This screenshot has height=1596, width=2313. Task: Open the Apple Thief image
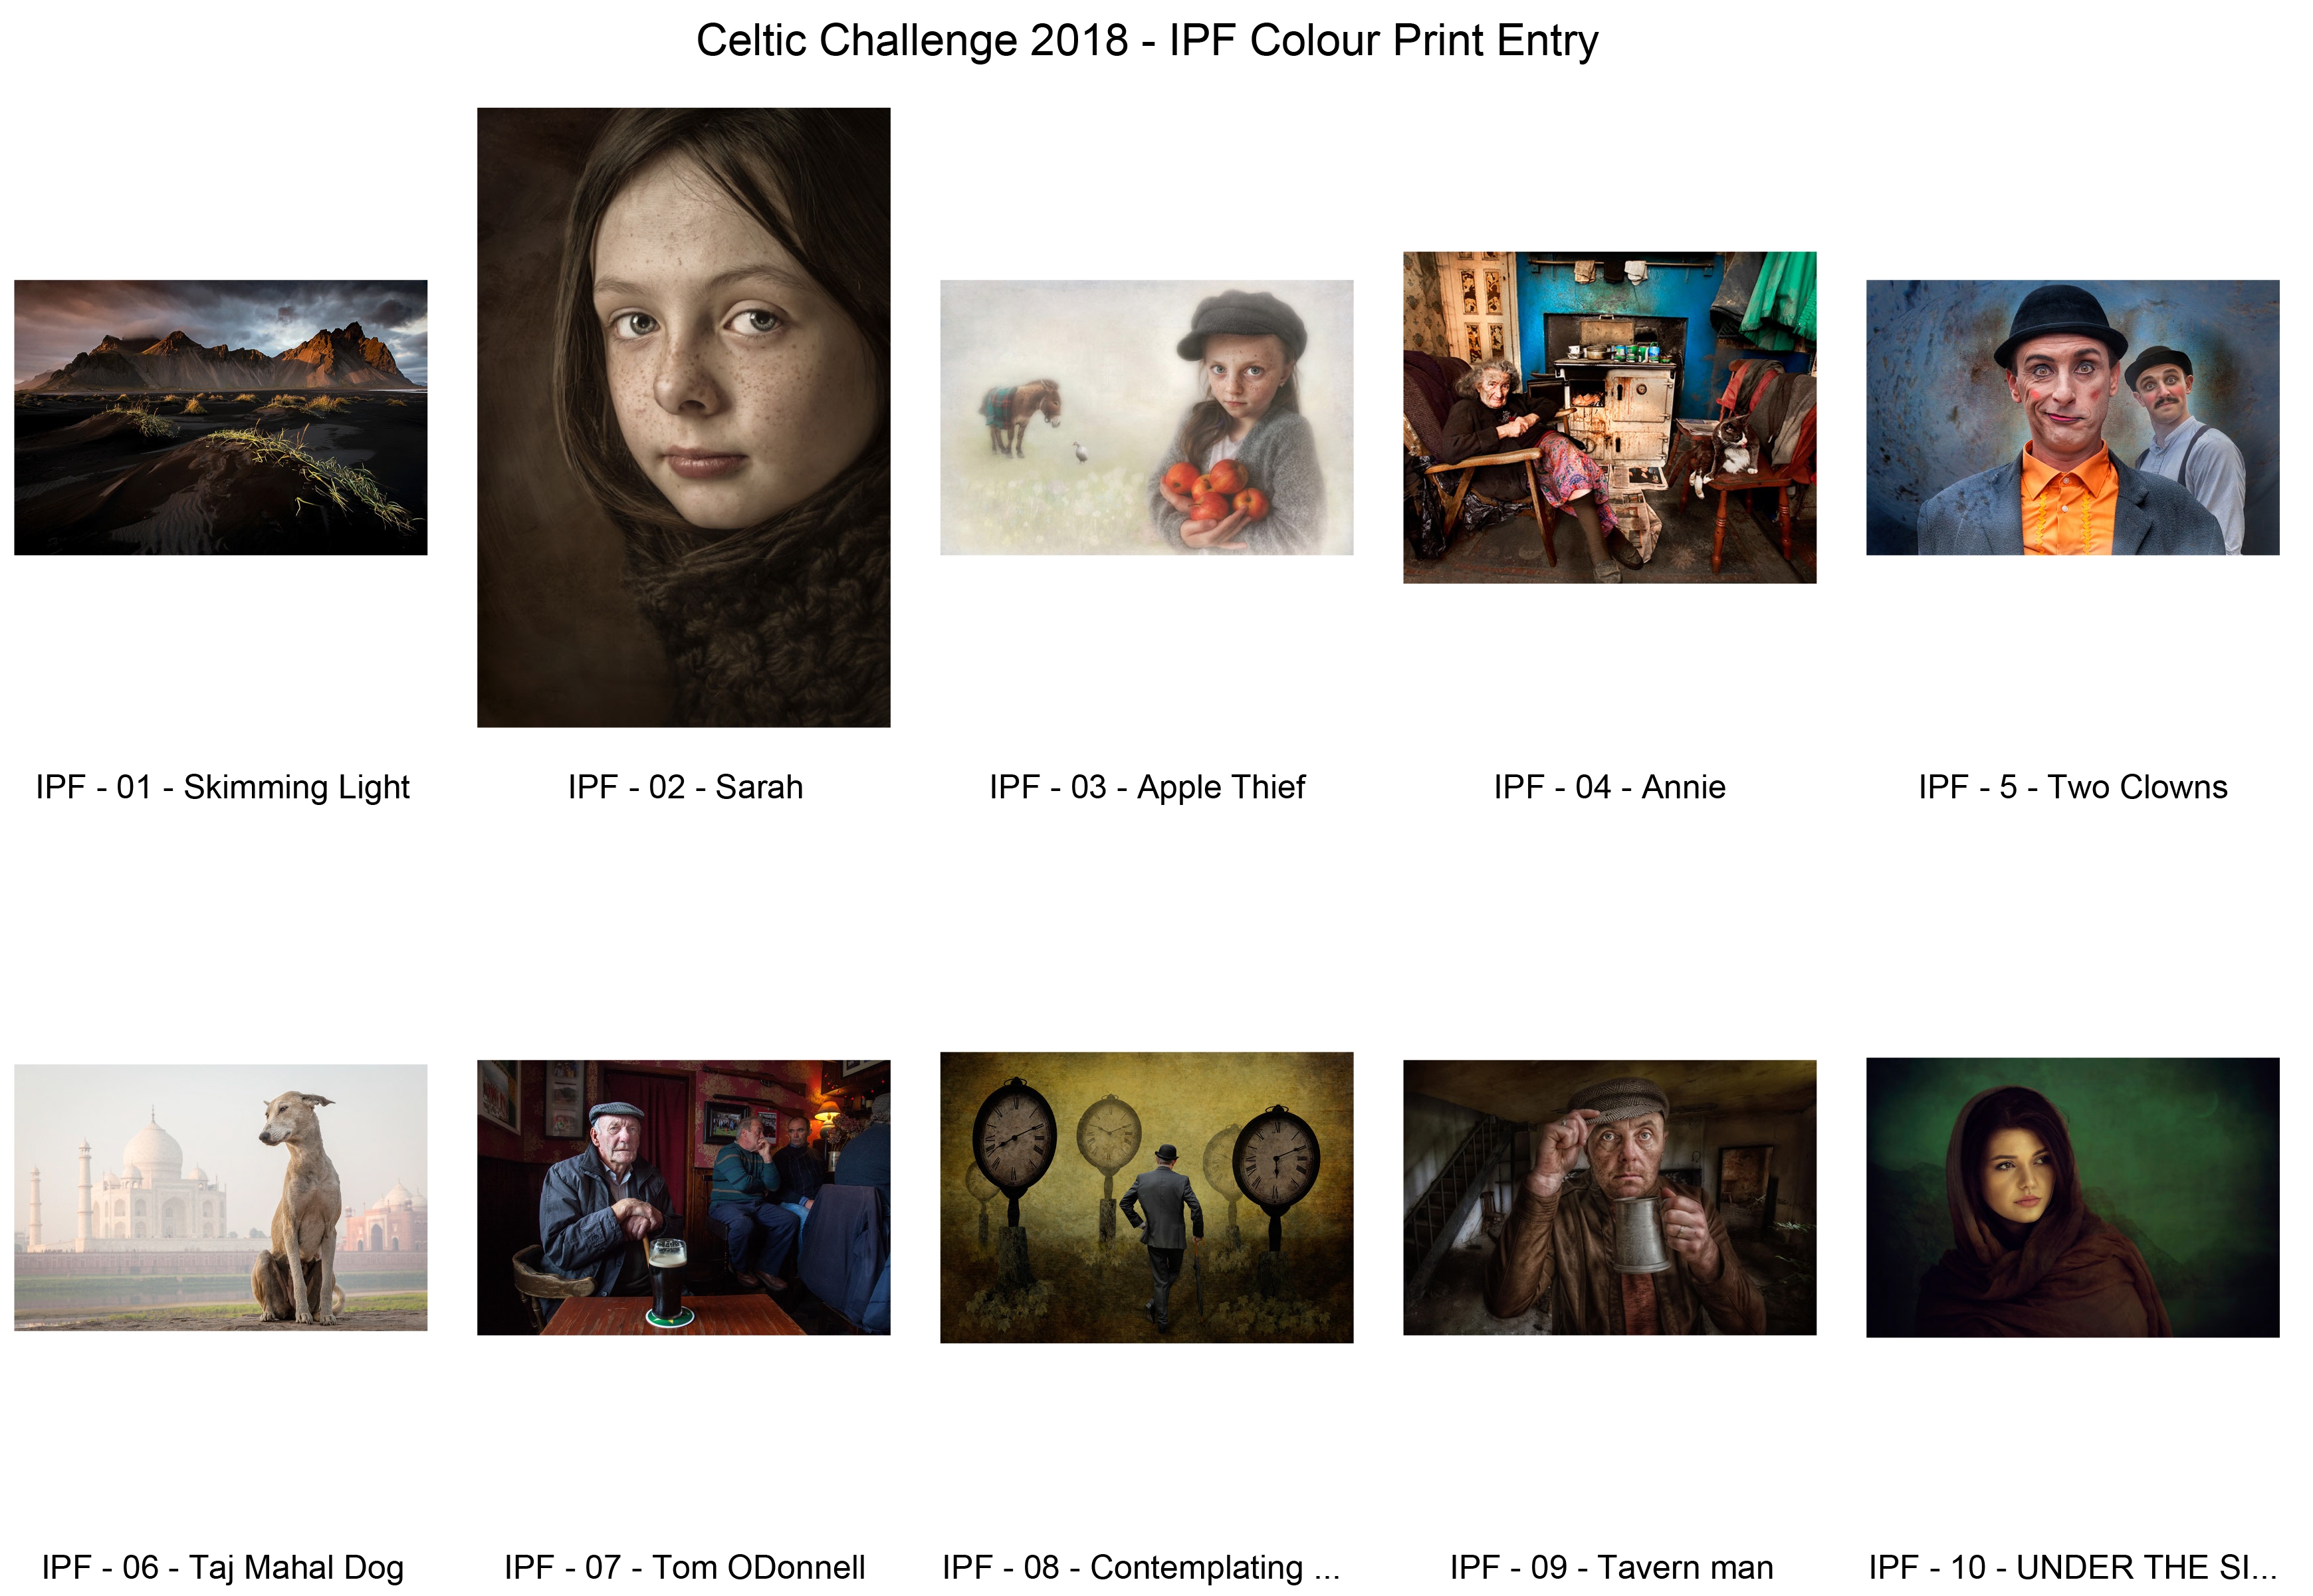(x=1147, y=418)
